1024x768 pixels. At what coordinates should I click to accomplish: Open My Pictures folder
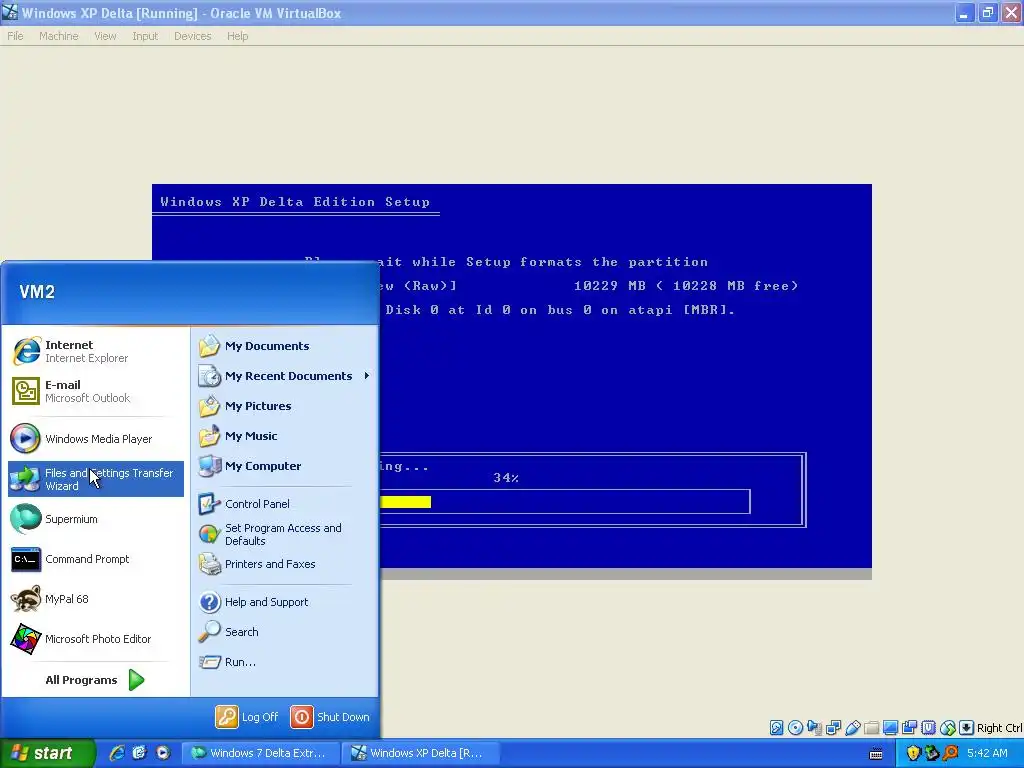[284, 406]
